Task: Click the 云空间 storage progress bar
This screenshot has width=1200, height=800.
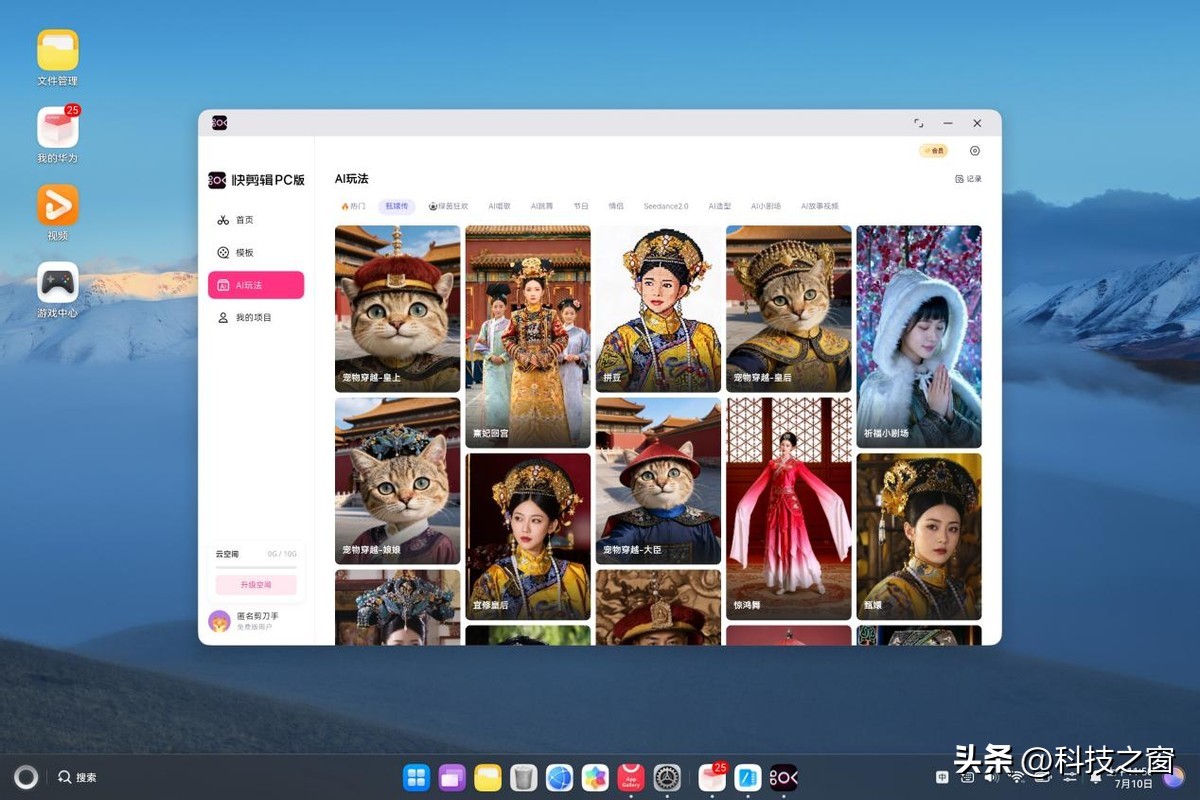Action: [256, 567]
